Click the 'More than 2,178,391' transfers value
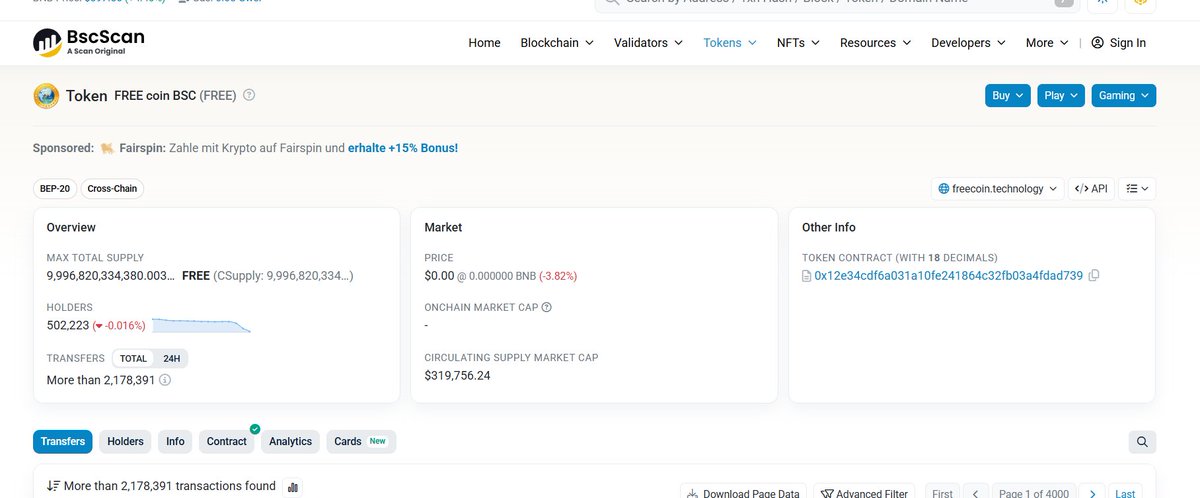 101,380
